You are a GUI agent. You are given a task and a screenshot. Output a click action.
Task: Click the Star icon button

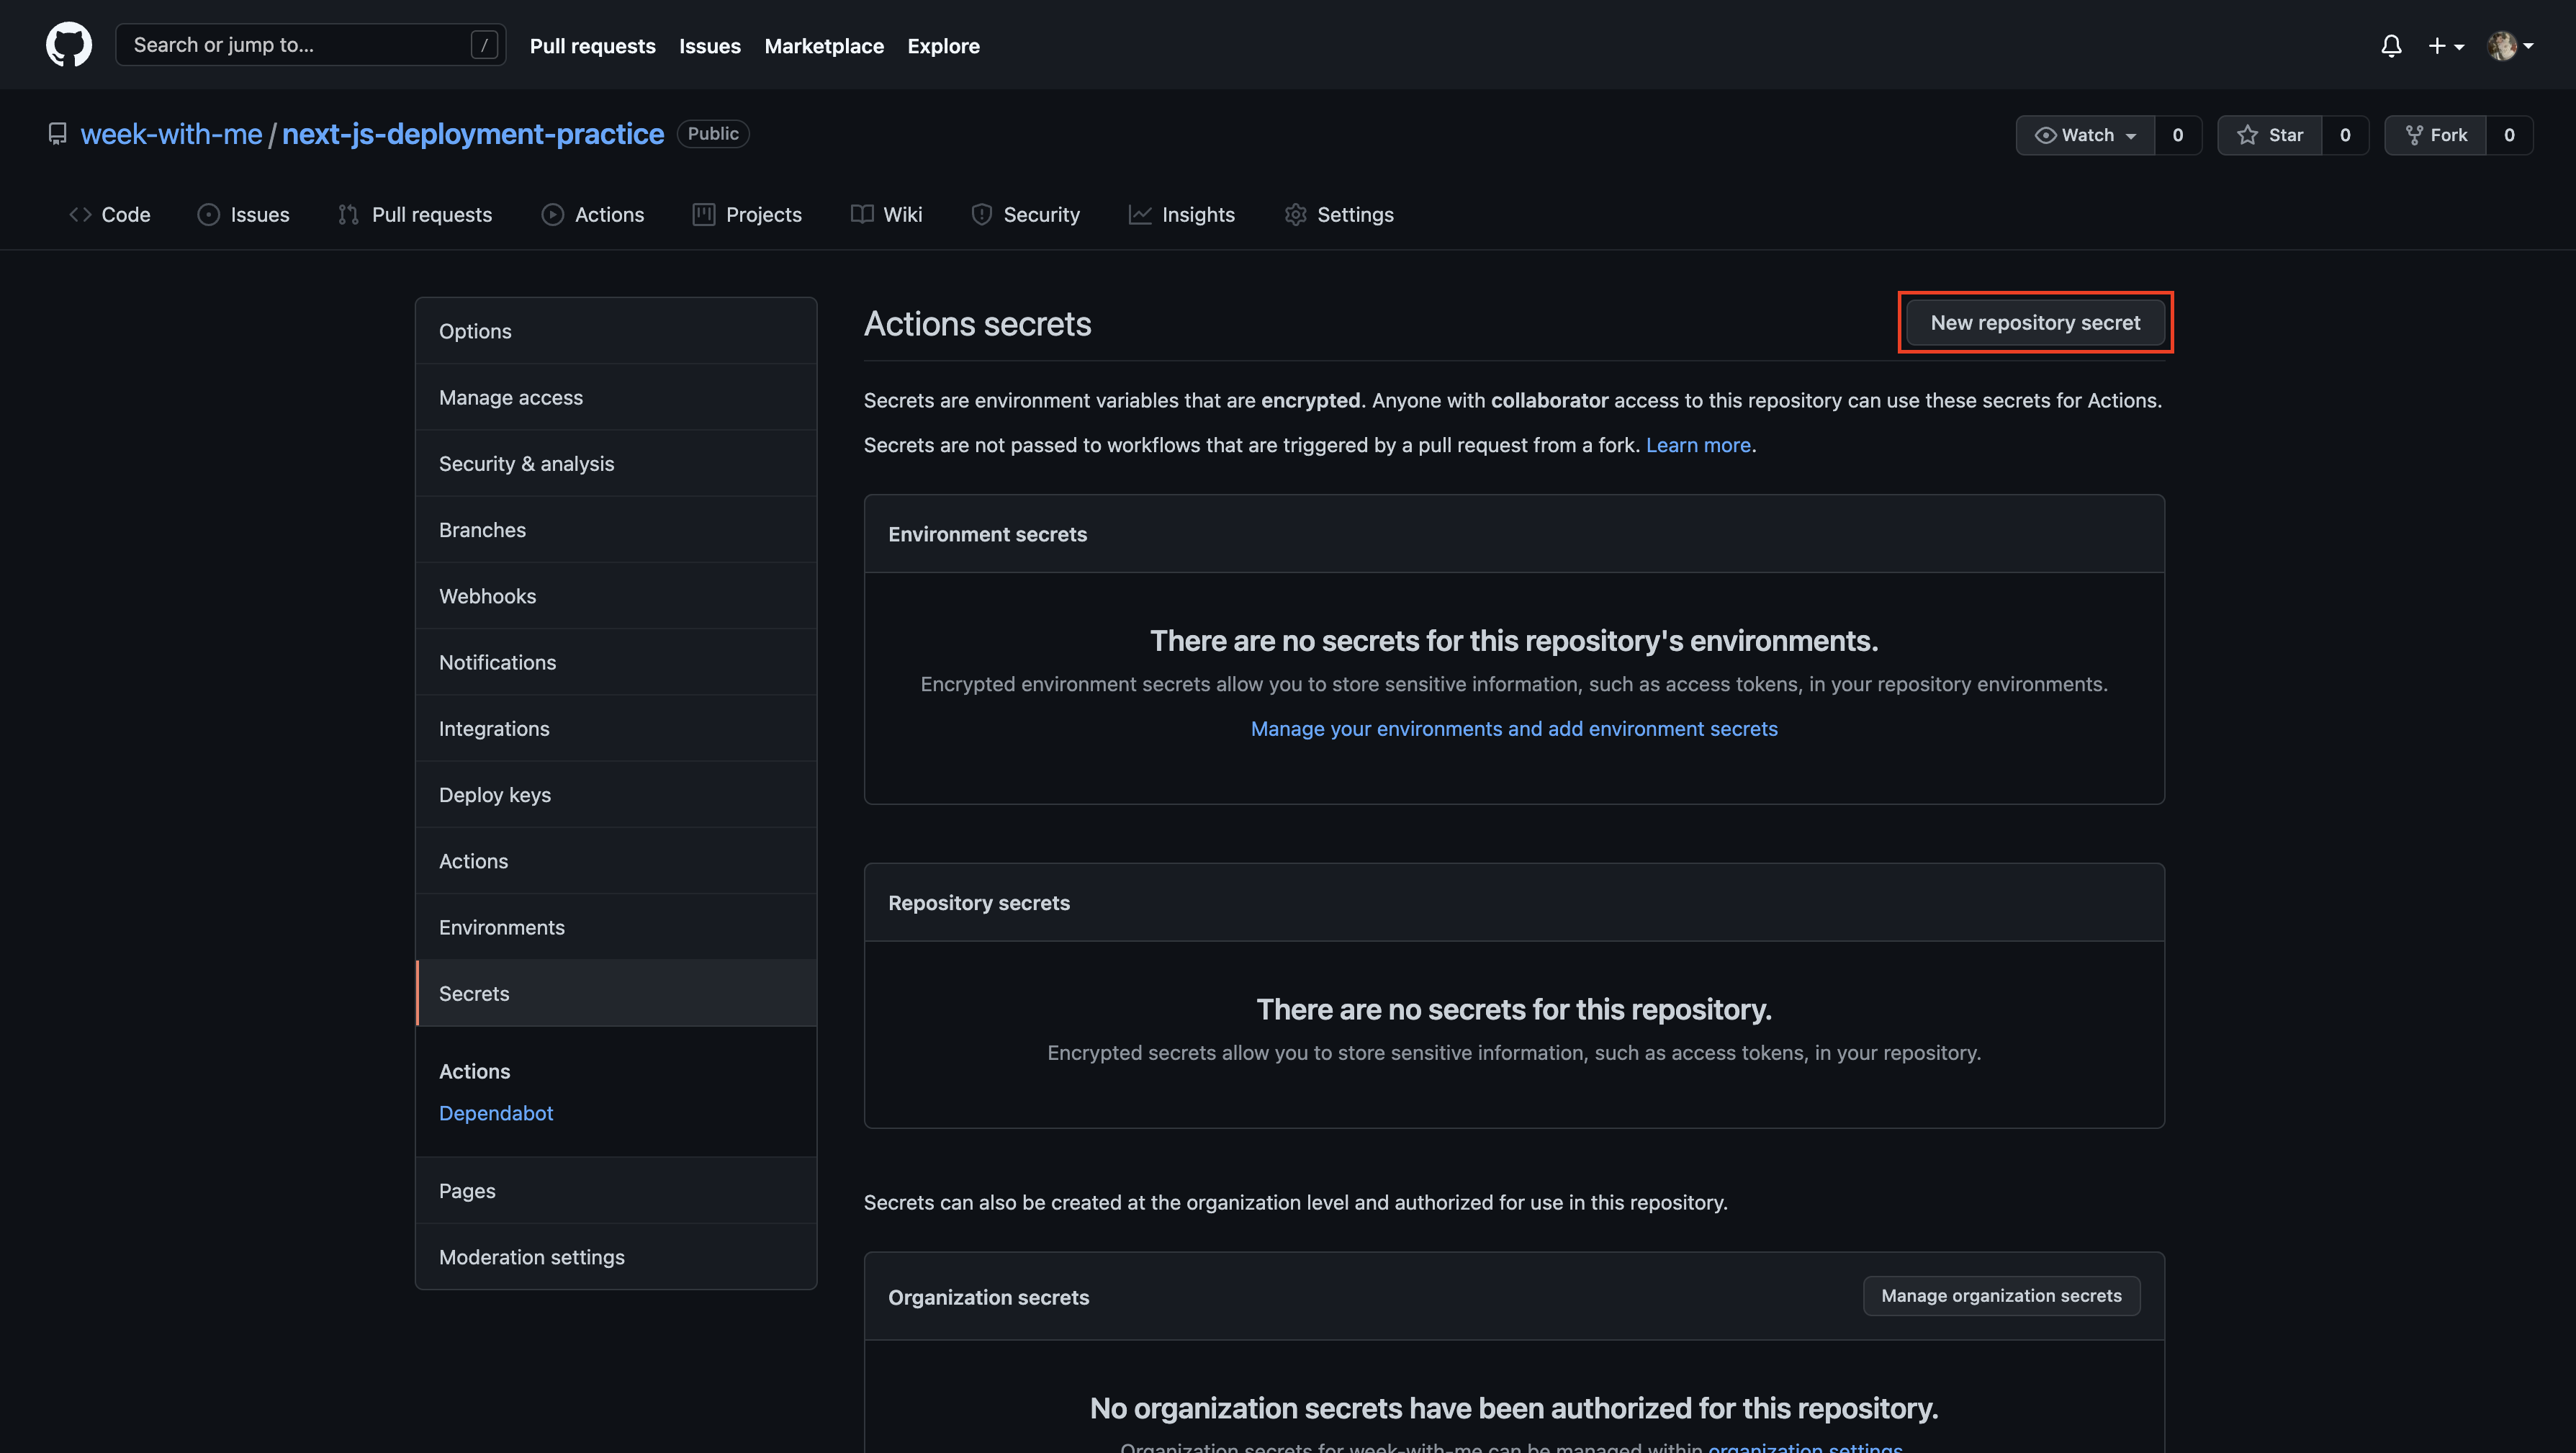point(2270,135)
